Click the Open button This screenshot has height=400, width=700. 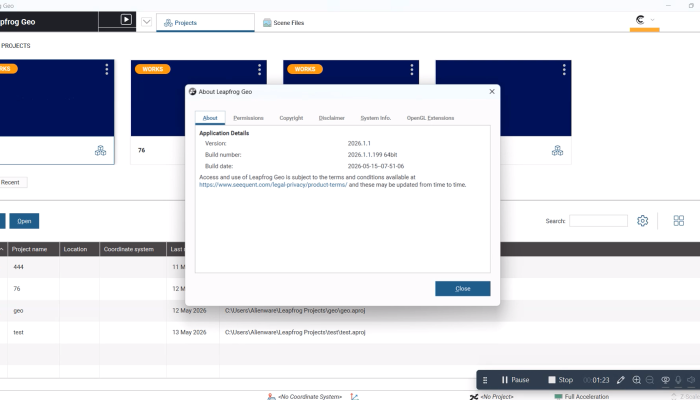coord(24,221)
